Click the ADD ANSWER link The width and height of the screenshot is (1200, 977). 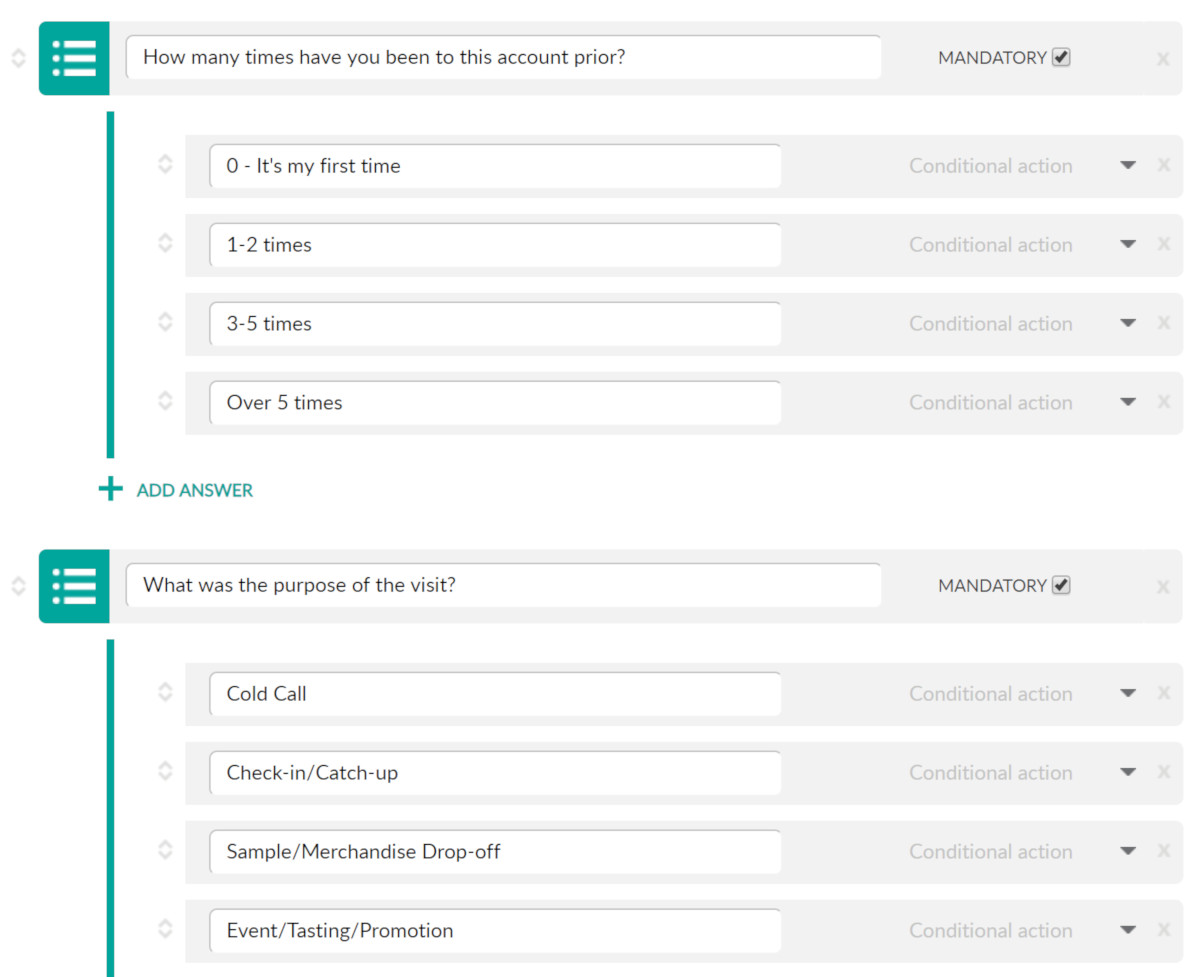point(195,490)
